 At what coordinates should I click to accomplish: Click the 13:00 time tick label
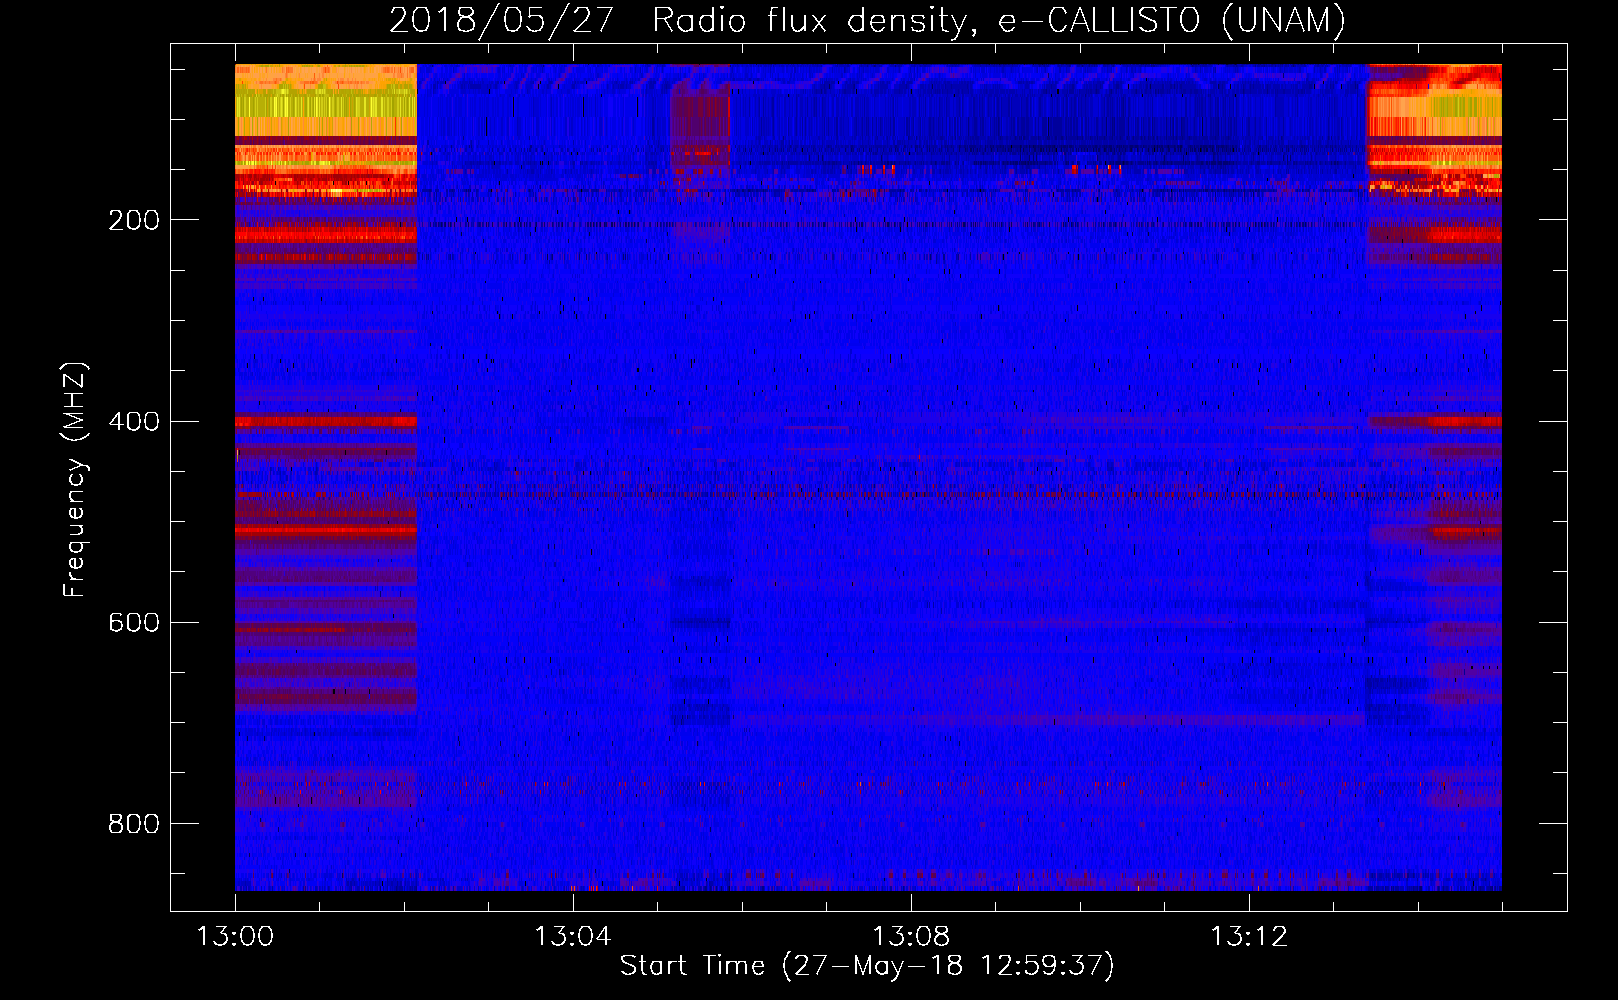click(235, 937)
